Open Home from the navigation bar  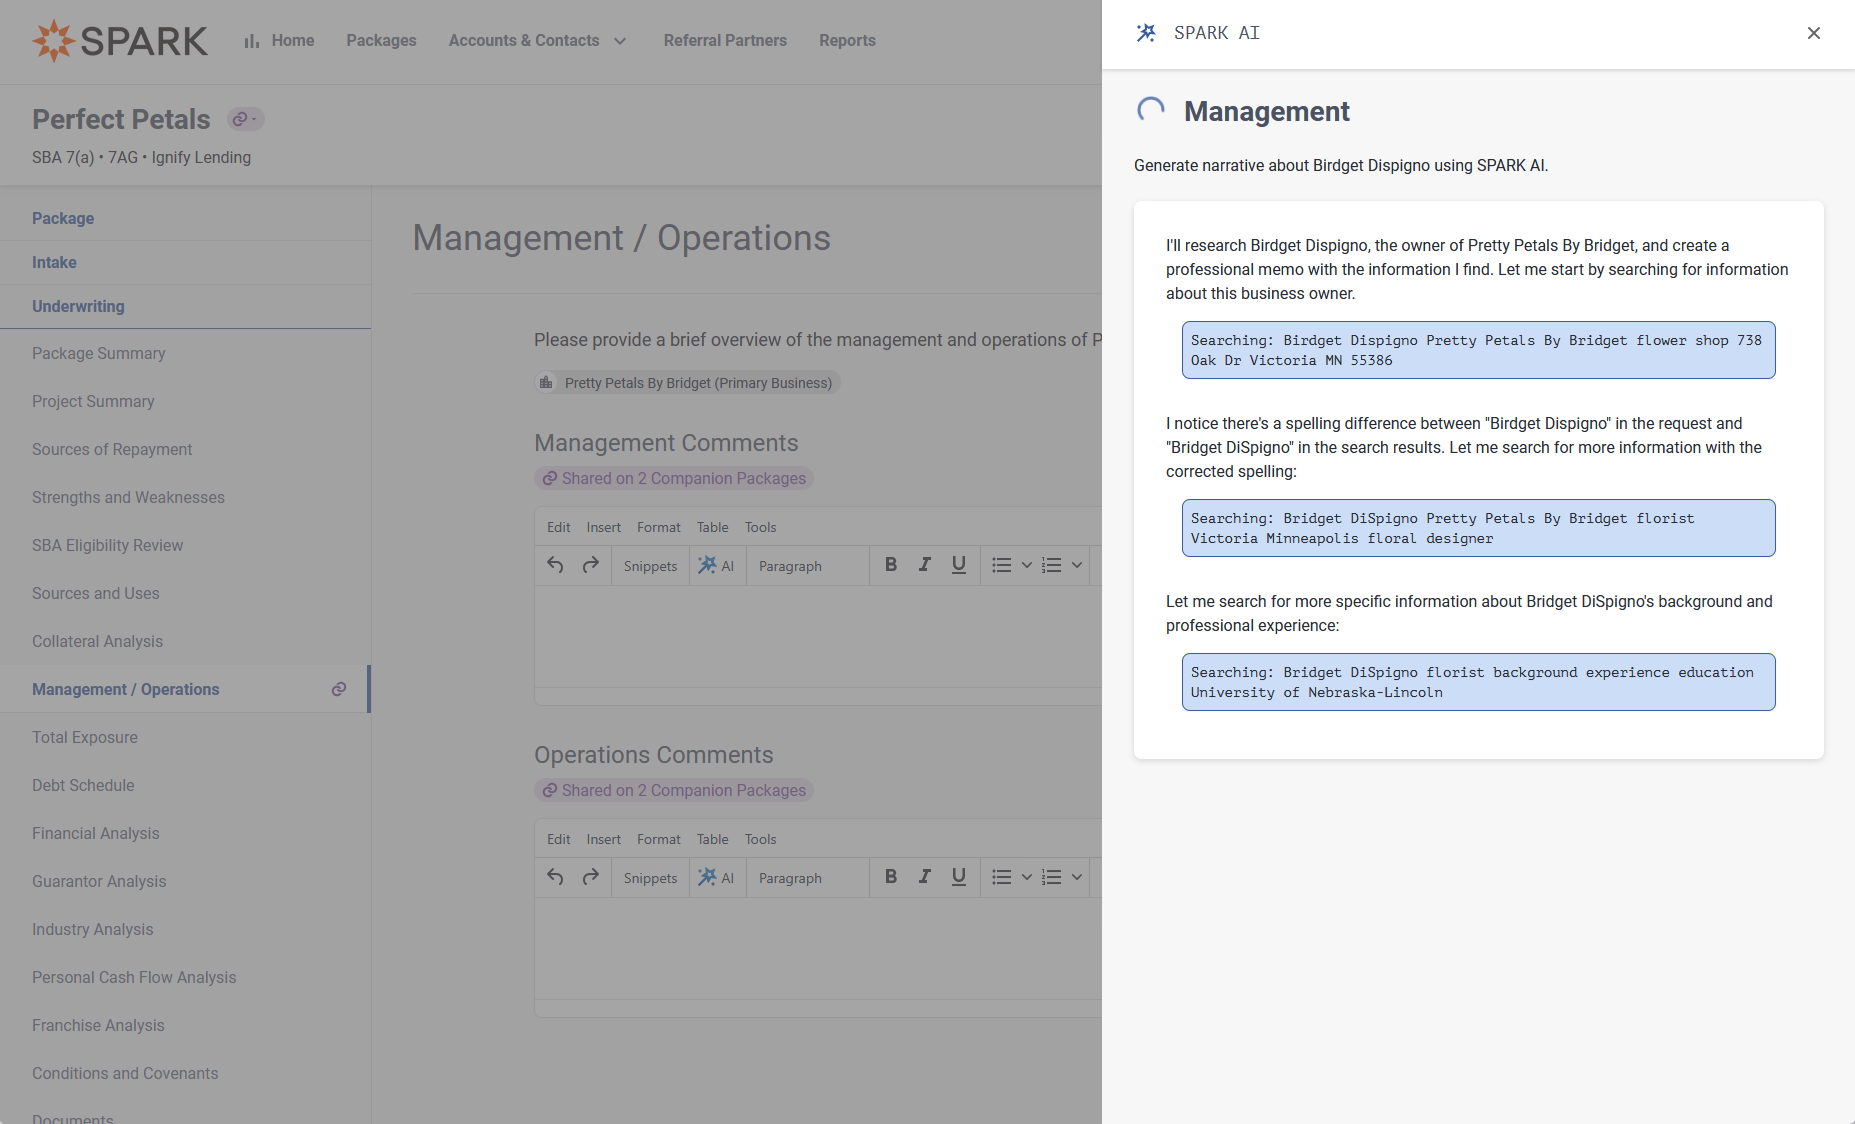coord(279,41)
